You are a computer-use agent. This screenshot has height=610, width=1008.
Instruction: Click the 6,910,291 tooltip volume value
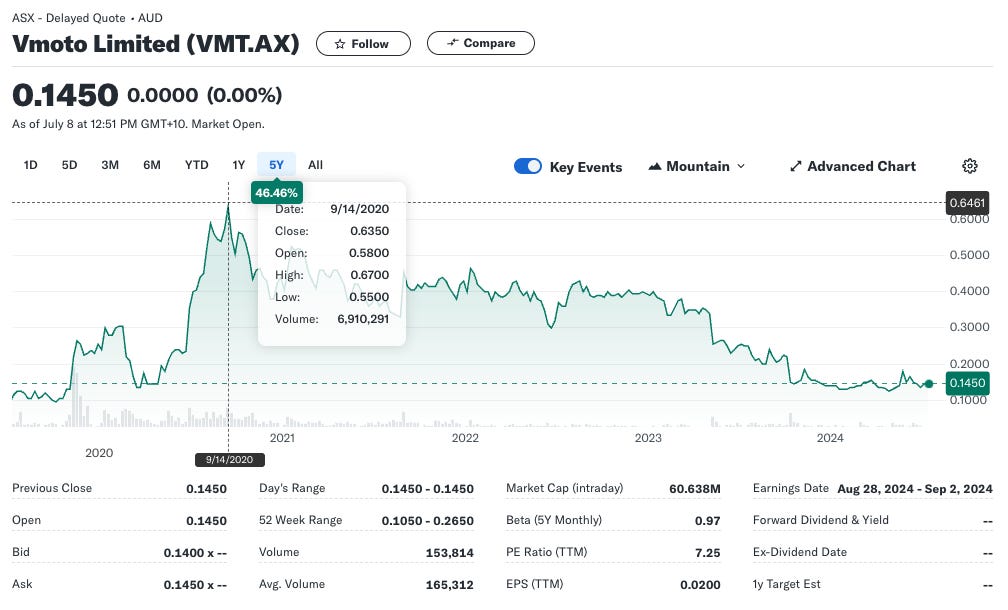(363, 319)
